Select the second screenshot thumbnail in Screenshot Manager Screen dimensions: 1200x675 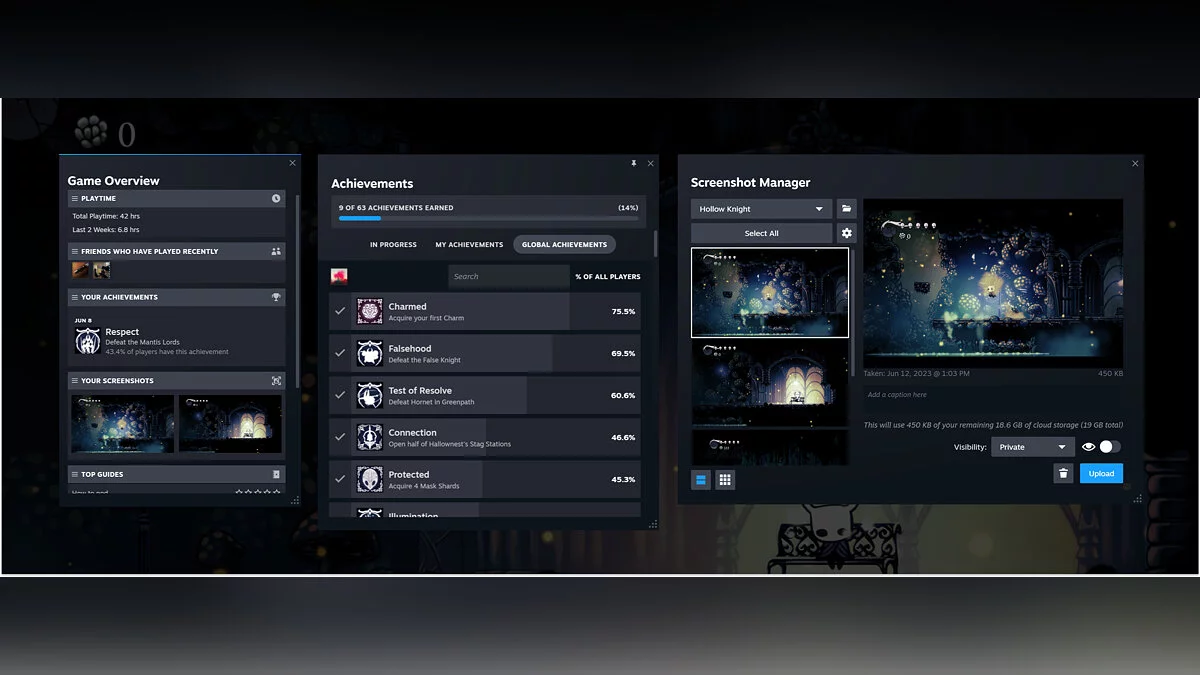pos(770,382)
